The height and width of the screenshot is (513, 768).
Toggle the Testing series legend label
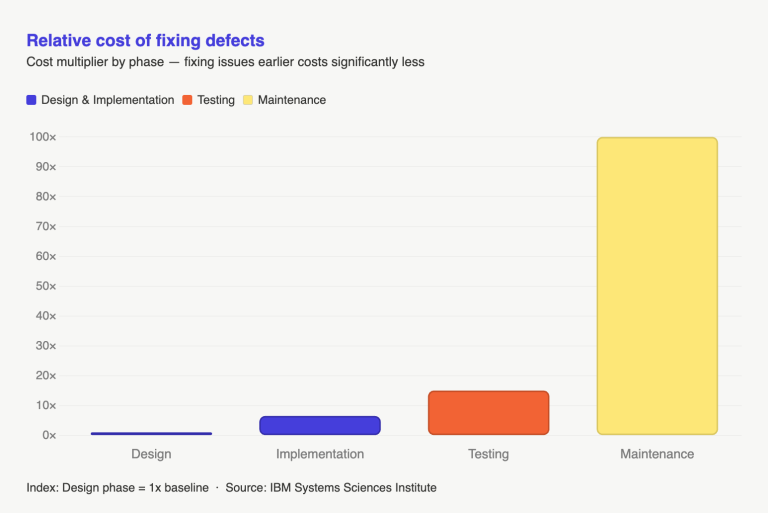click(x=216, y=100)
